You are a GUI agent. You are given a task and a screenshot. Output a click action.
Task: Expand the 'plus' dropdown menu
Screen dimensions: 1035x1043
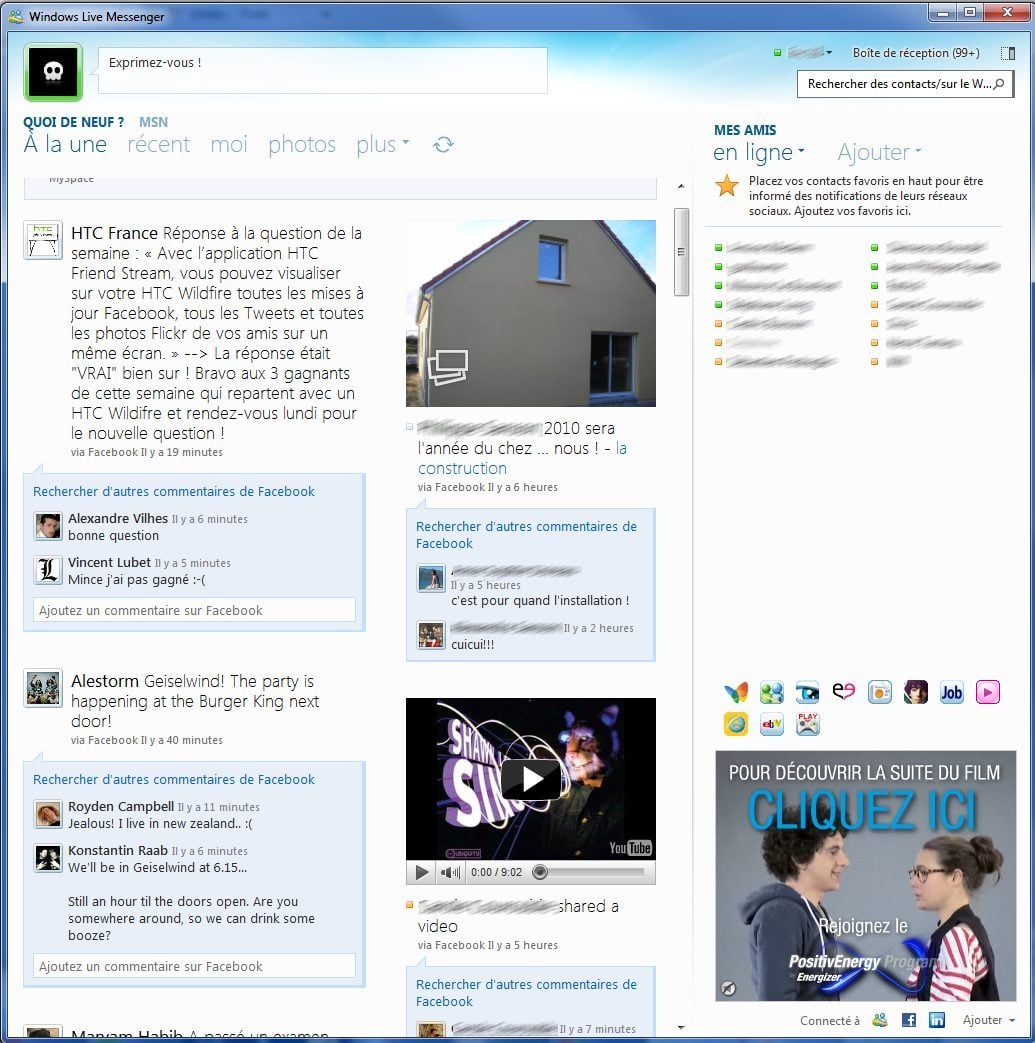pos(383,145)
